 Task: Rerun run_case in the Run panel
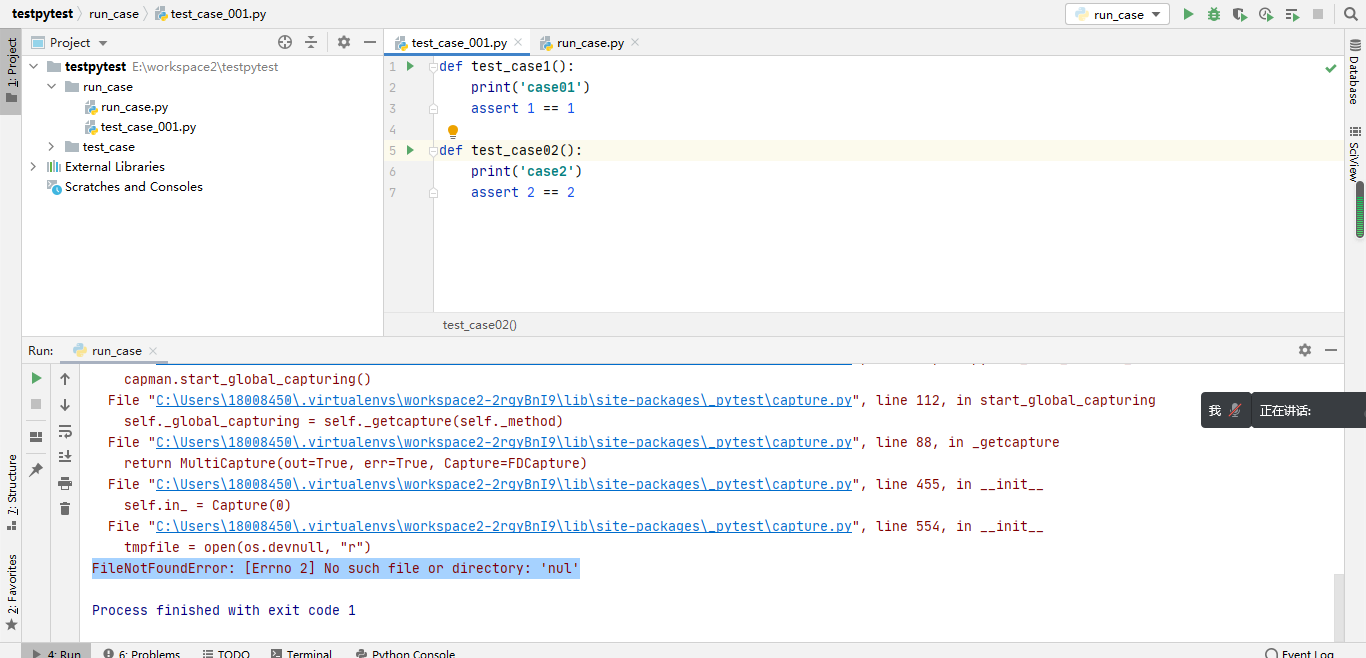[37, 378]
